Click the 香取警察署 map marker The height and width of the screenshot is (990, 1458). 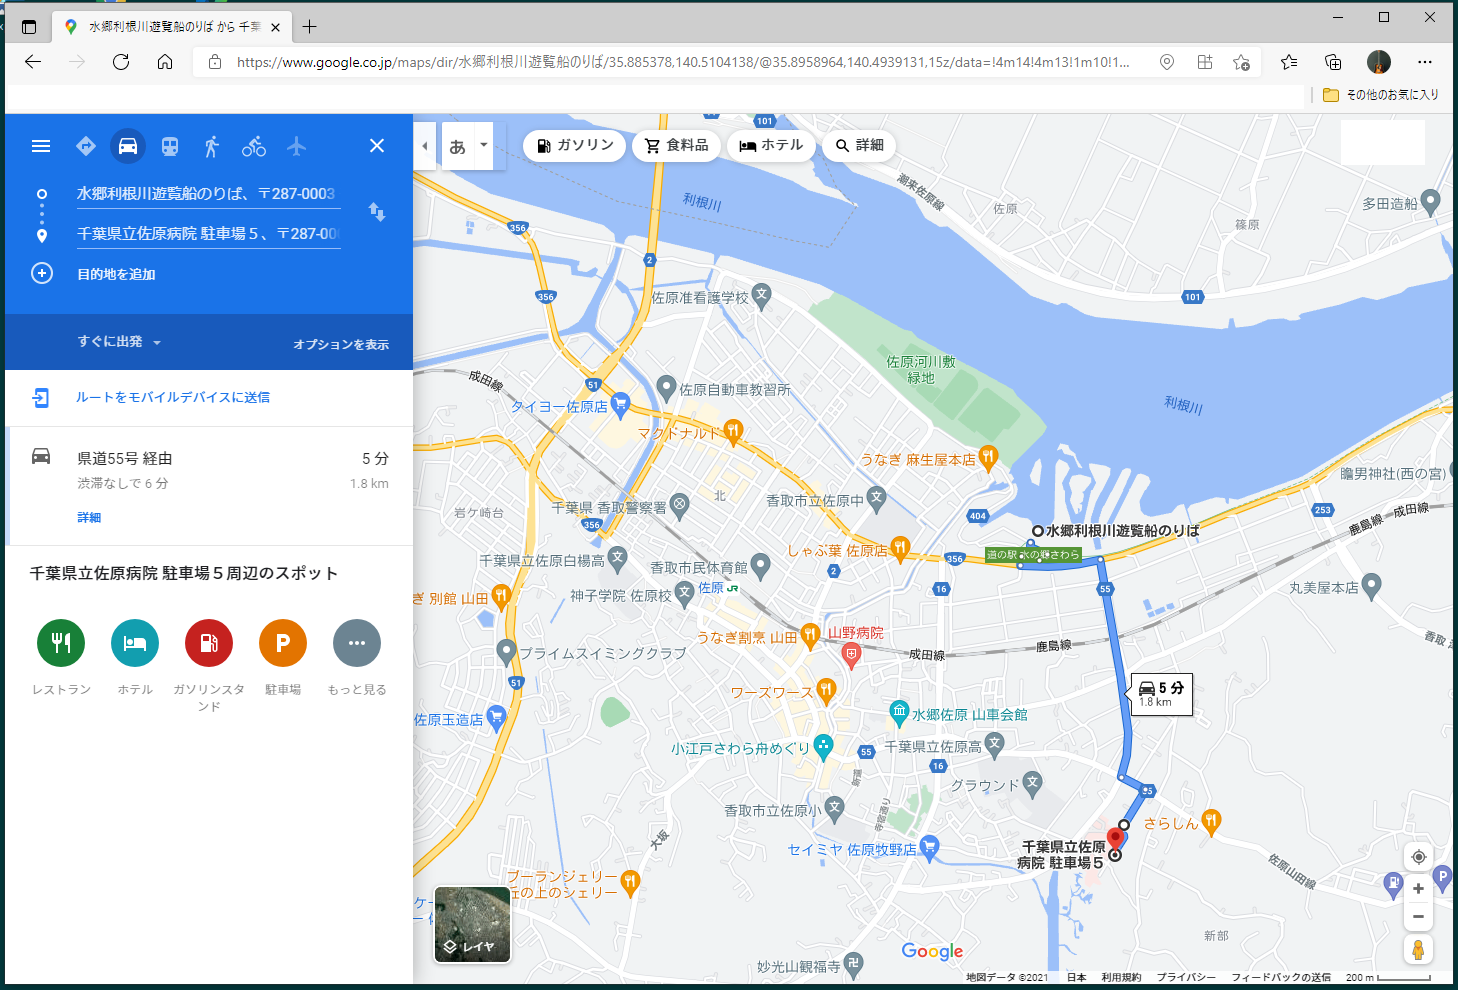click(680, 505)
